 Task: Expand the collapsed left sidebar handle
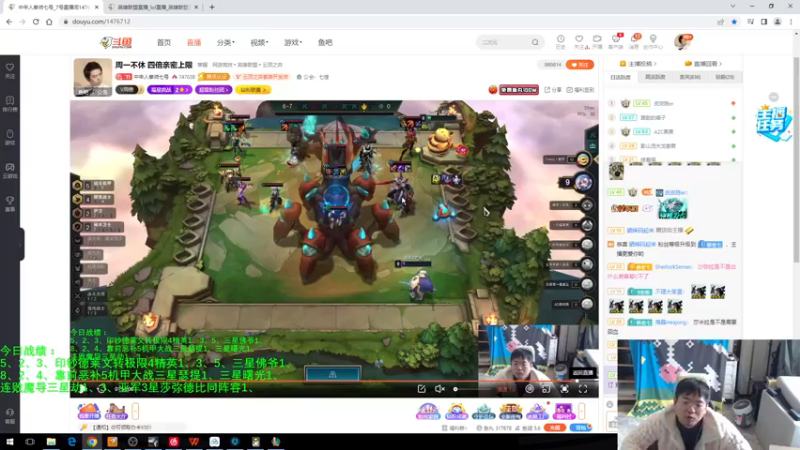(x=21, y=245)
